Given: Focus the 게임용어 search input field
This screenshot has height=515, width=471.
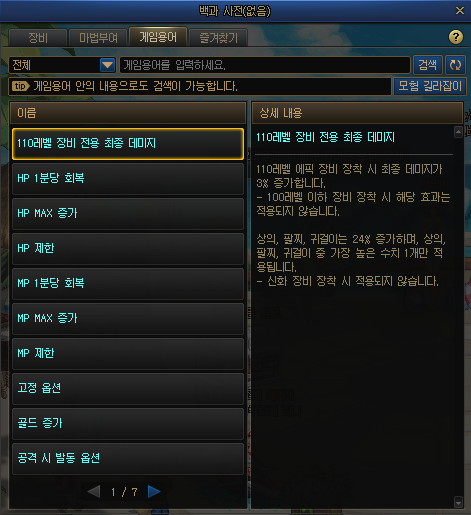Looking at the screenshot, I should pyautogui.click(x=265, y=65).
